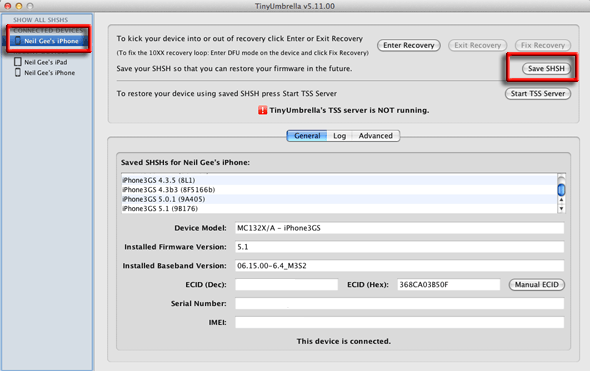Click the "Saved SHSHs for Neil Gee's iPhone:" heading
This screenshot has height=371, width=590.
(185, 163)
